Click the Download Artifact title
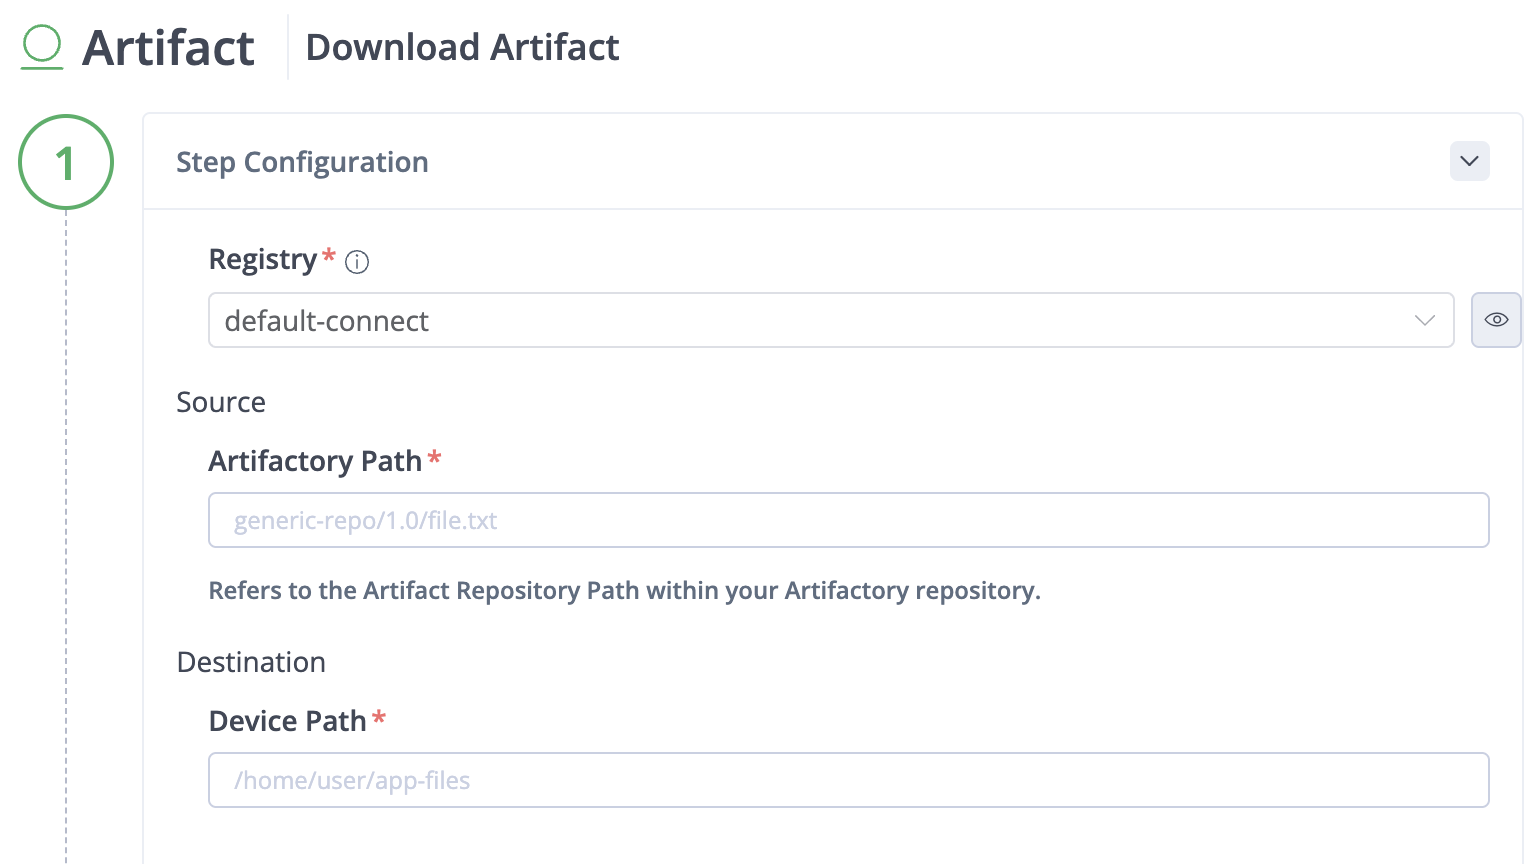 click(462, 47)
